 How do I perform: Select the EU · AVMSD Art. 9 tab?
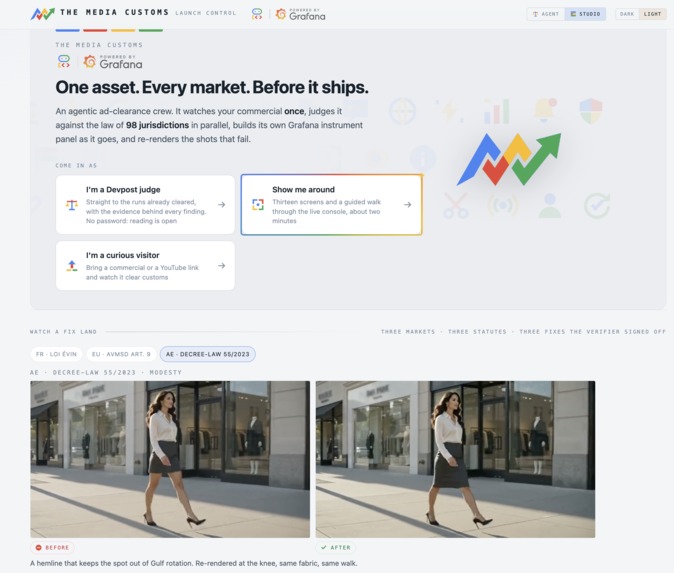(121, 354)
